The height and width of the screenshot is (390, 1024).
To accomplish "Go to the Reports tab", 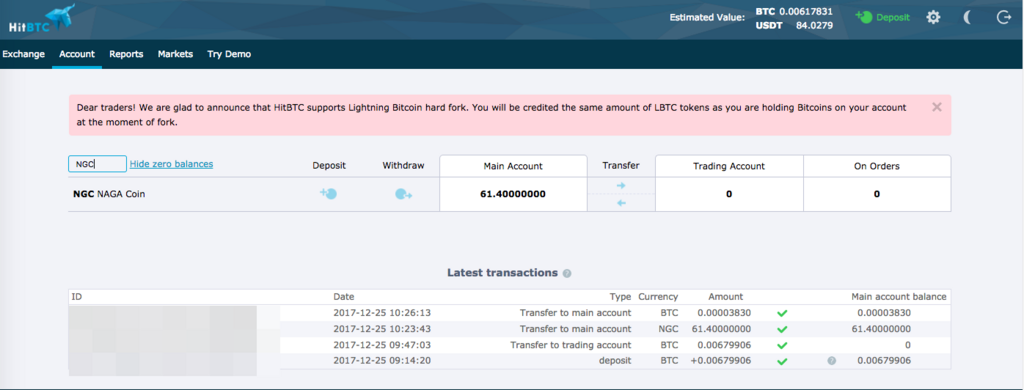I will click(x=126, y=54).
